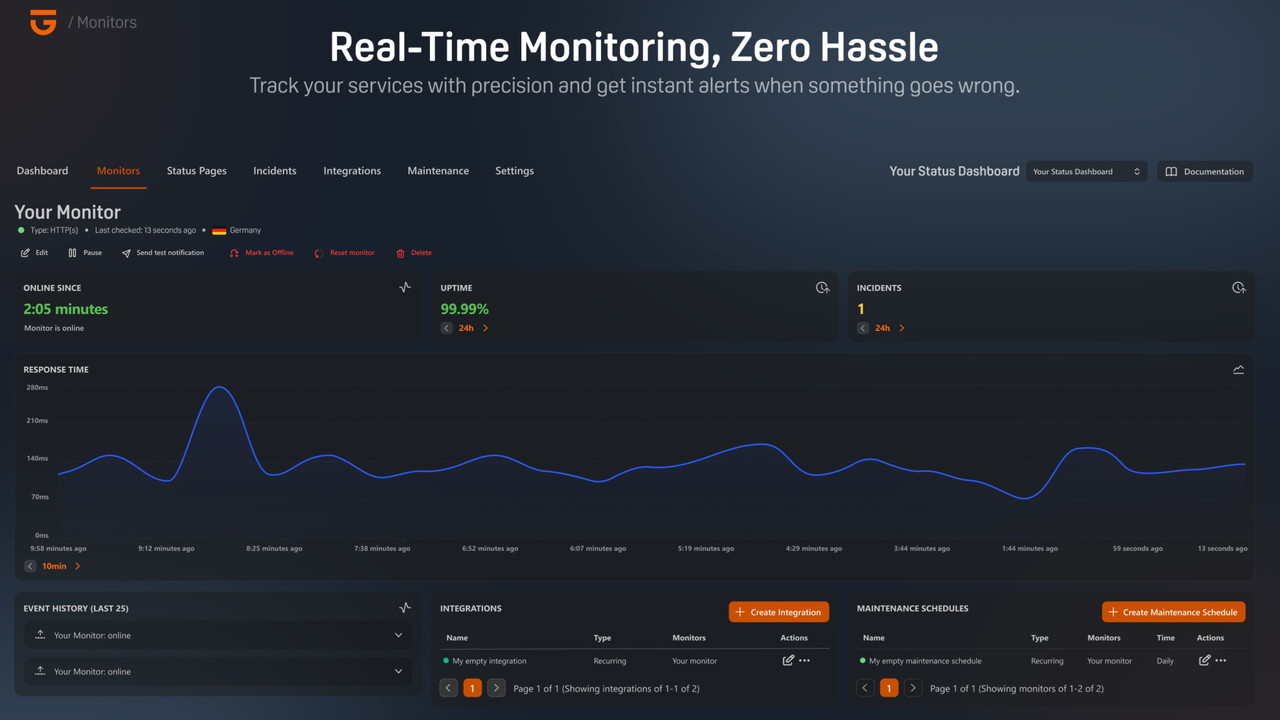Click the chart icon in Response Time panel
Screen dimensions: 1280x720
coord(1238,370)
